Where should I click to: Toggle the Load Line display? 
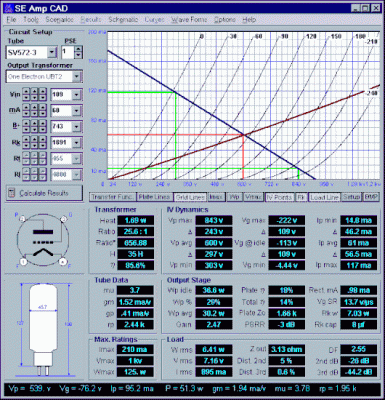324,197
